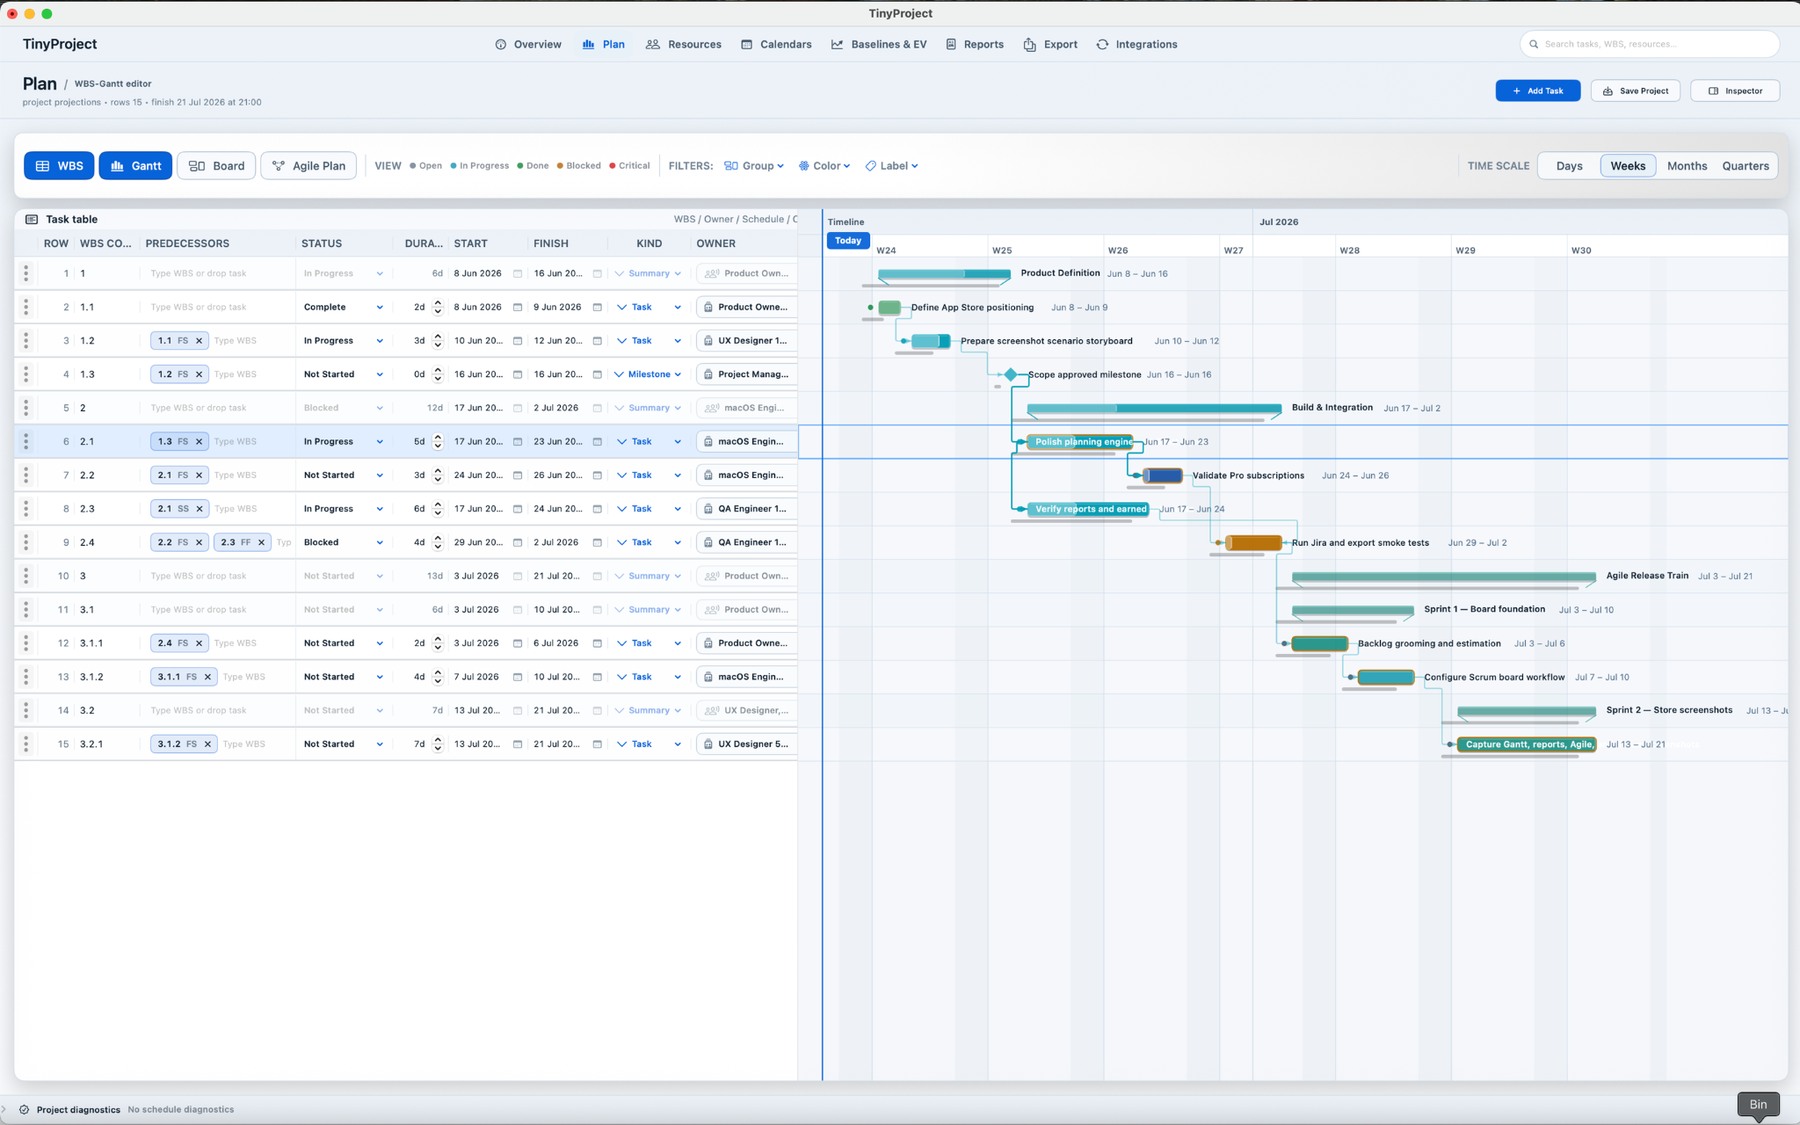Image resolution: width=1800 pixels, height=1125 pixels.
Task: Remove the 3.1.2 FS predecessor in row 15
Action: (x=208, y=744)
